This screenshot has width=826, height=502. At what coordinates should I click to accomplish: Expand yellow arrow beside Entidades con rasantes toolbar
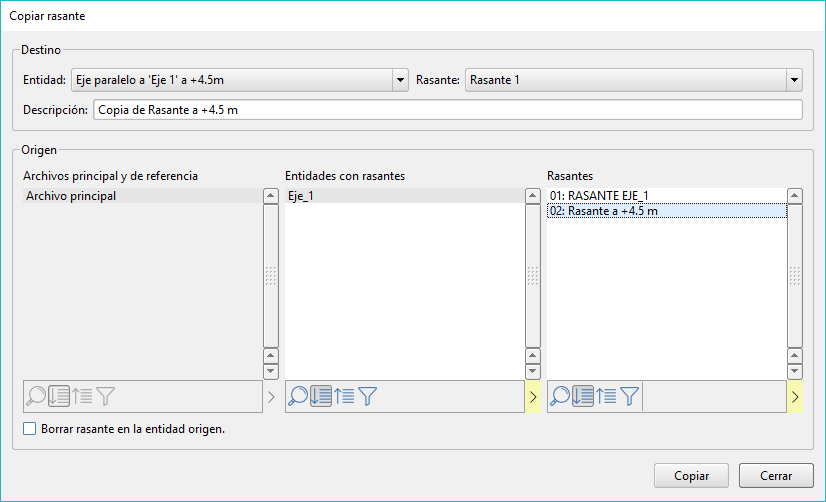[x=532, y=397]
